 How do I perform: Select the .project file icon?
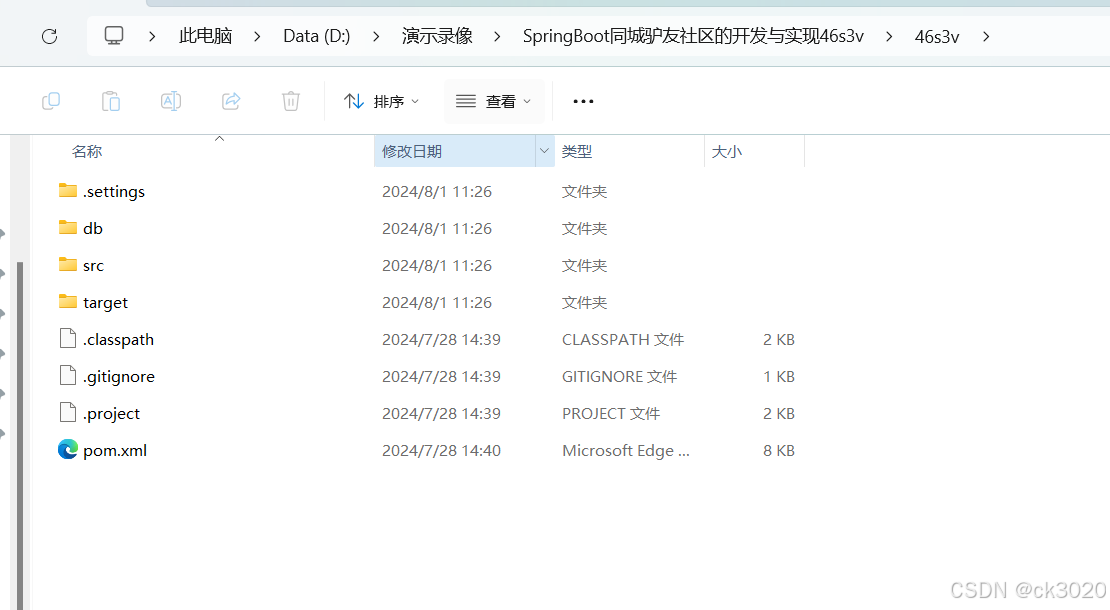point(68,412)
